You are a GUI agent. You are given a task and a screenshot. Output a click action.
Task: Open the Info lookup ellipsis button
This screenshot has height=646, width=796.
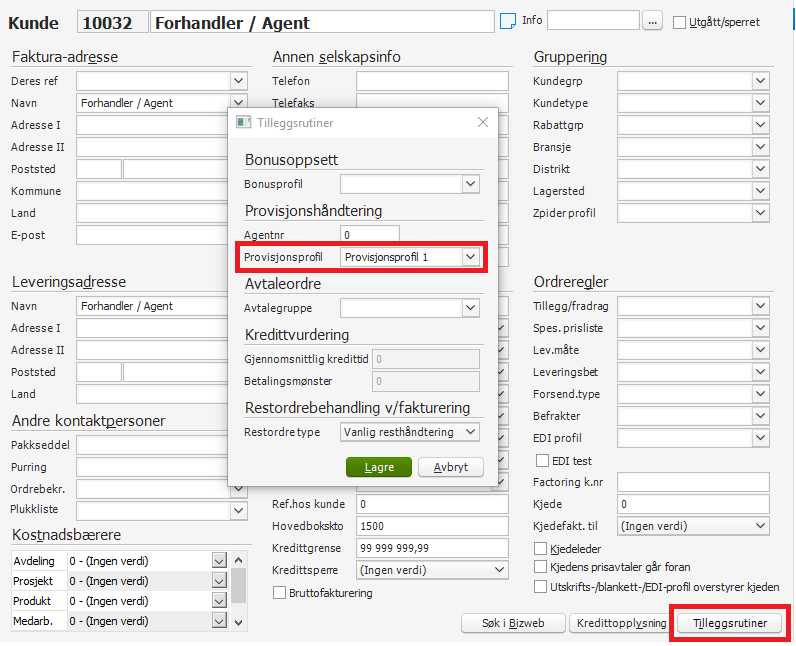652,21
